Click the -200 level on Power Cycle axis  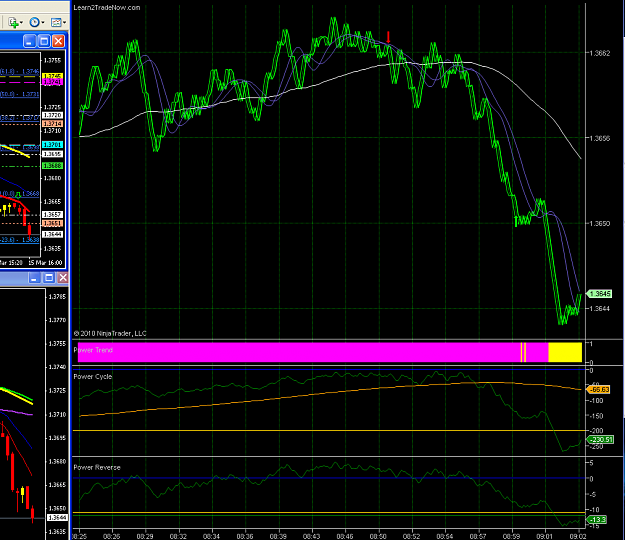tap(596, 431)
